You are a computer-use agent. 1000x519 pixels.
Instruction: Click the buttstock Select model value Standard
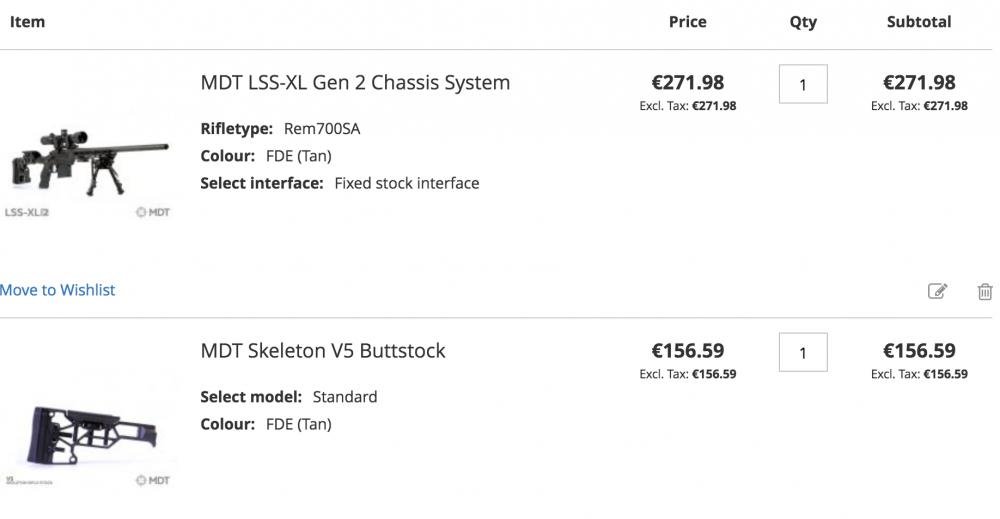click(345, 397)
